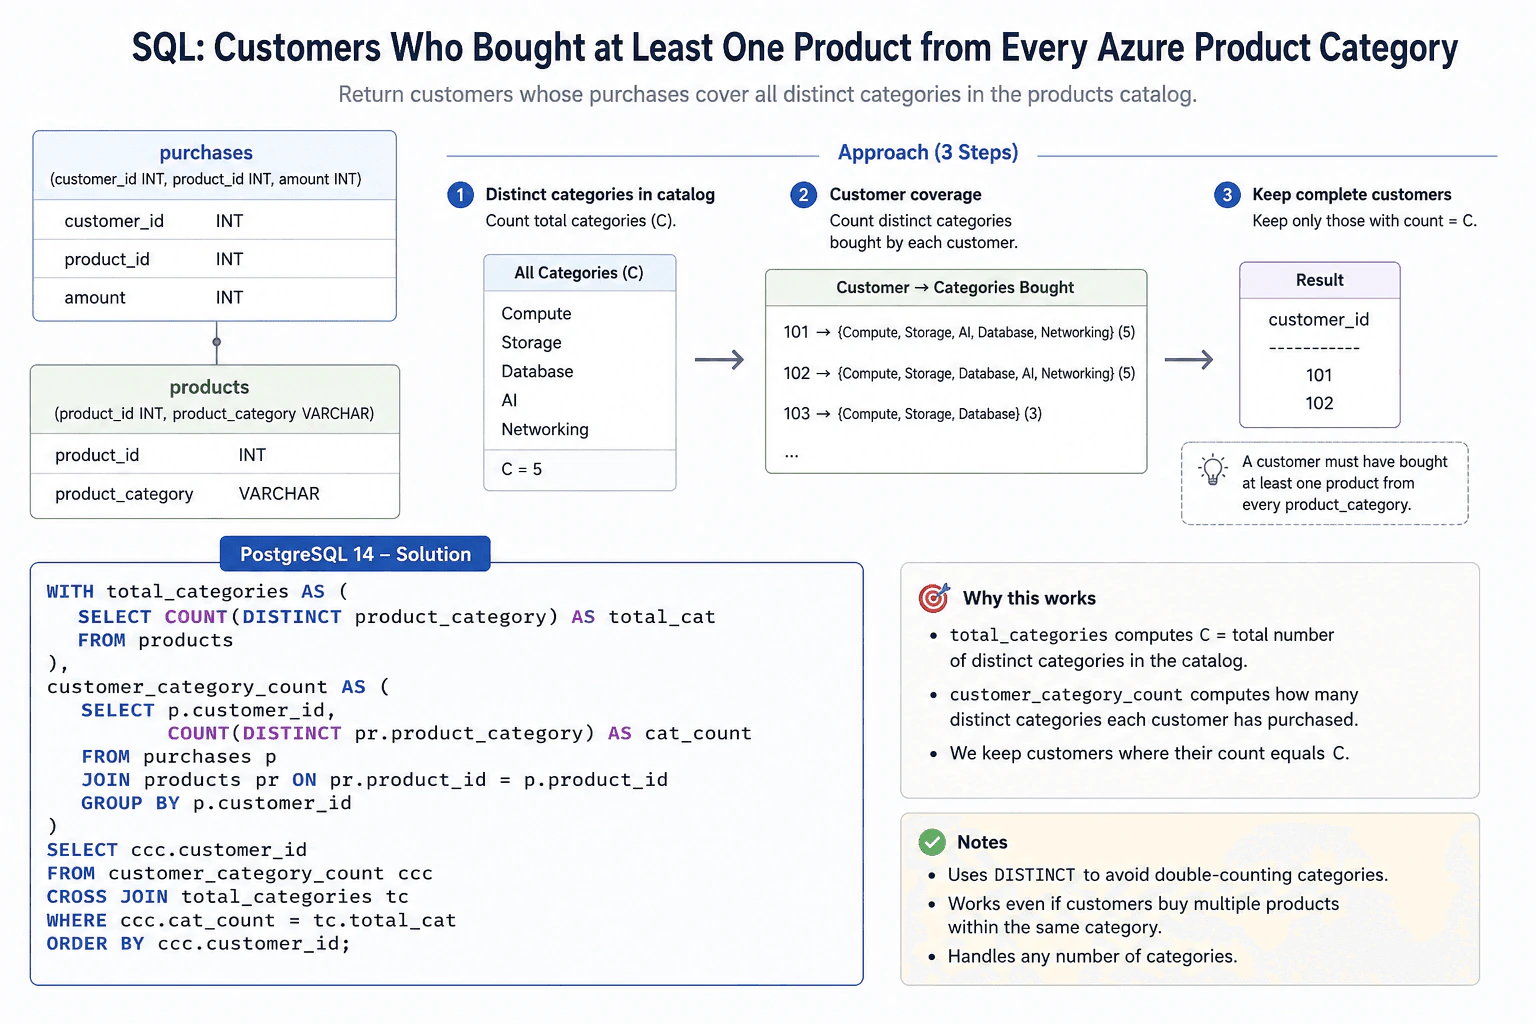Click note 'Uses DISTINCT to avoid double-counting categories'
The image size is (1536, 1024).
click(x=1168, y=875)
